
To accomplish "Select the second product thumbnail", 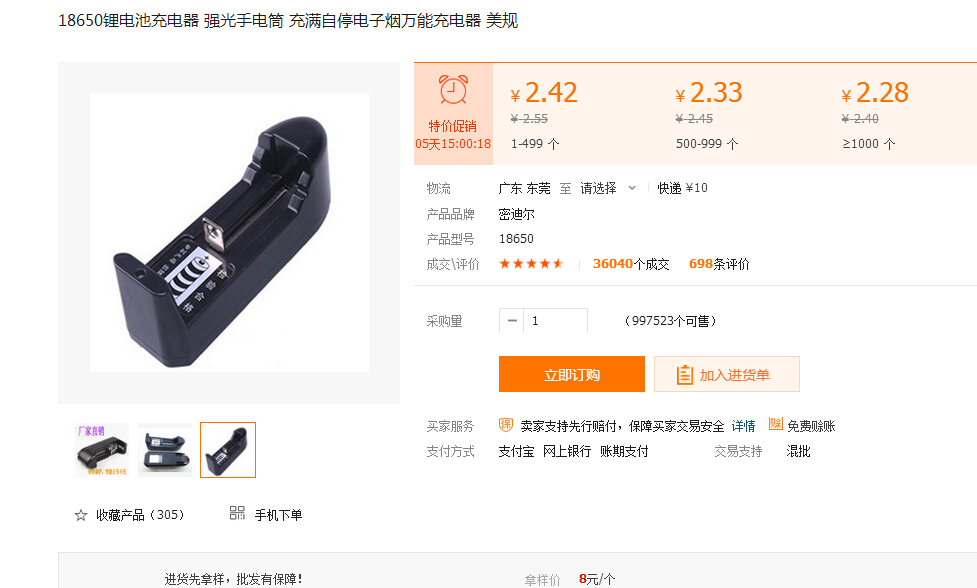I will [x=165, y=450].
